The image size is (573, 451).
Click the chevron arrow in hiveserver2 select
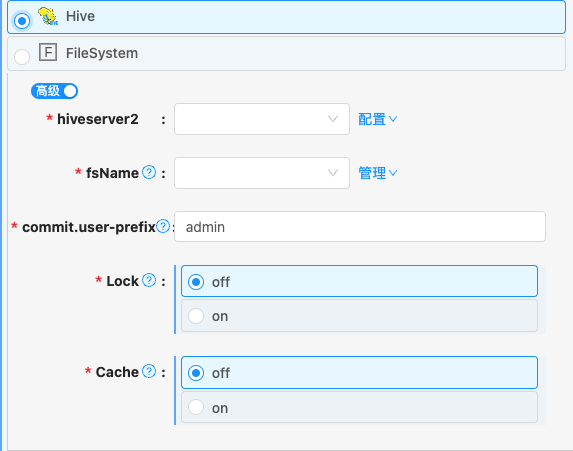333,119
